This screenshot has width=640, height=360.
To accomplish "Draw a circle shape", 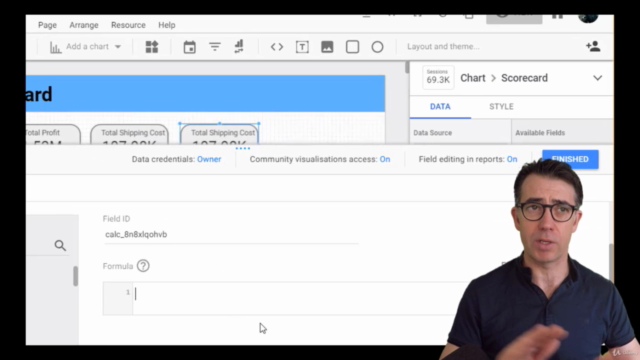I will coord(377,47).
